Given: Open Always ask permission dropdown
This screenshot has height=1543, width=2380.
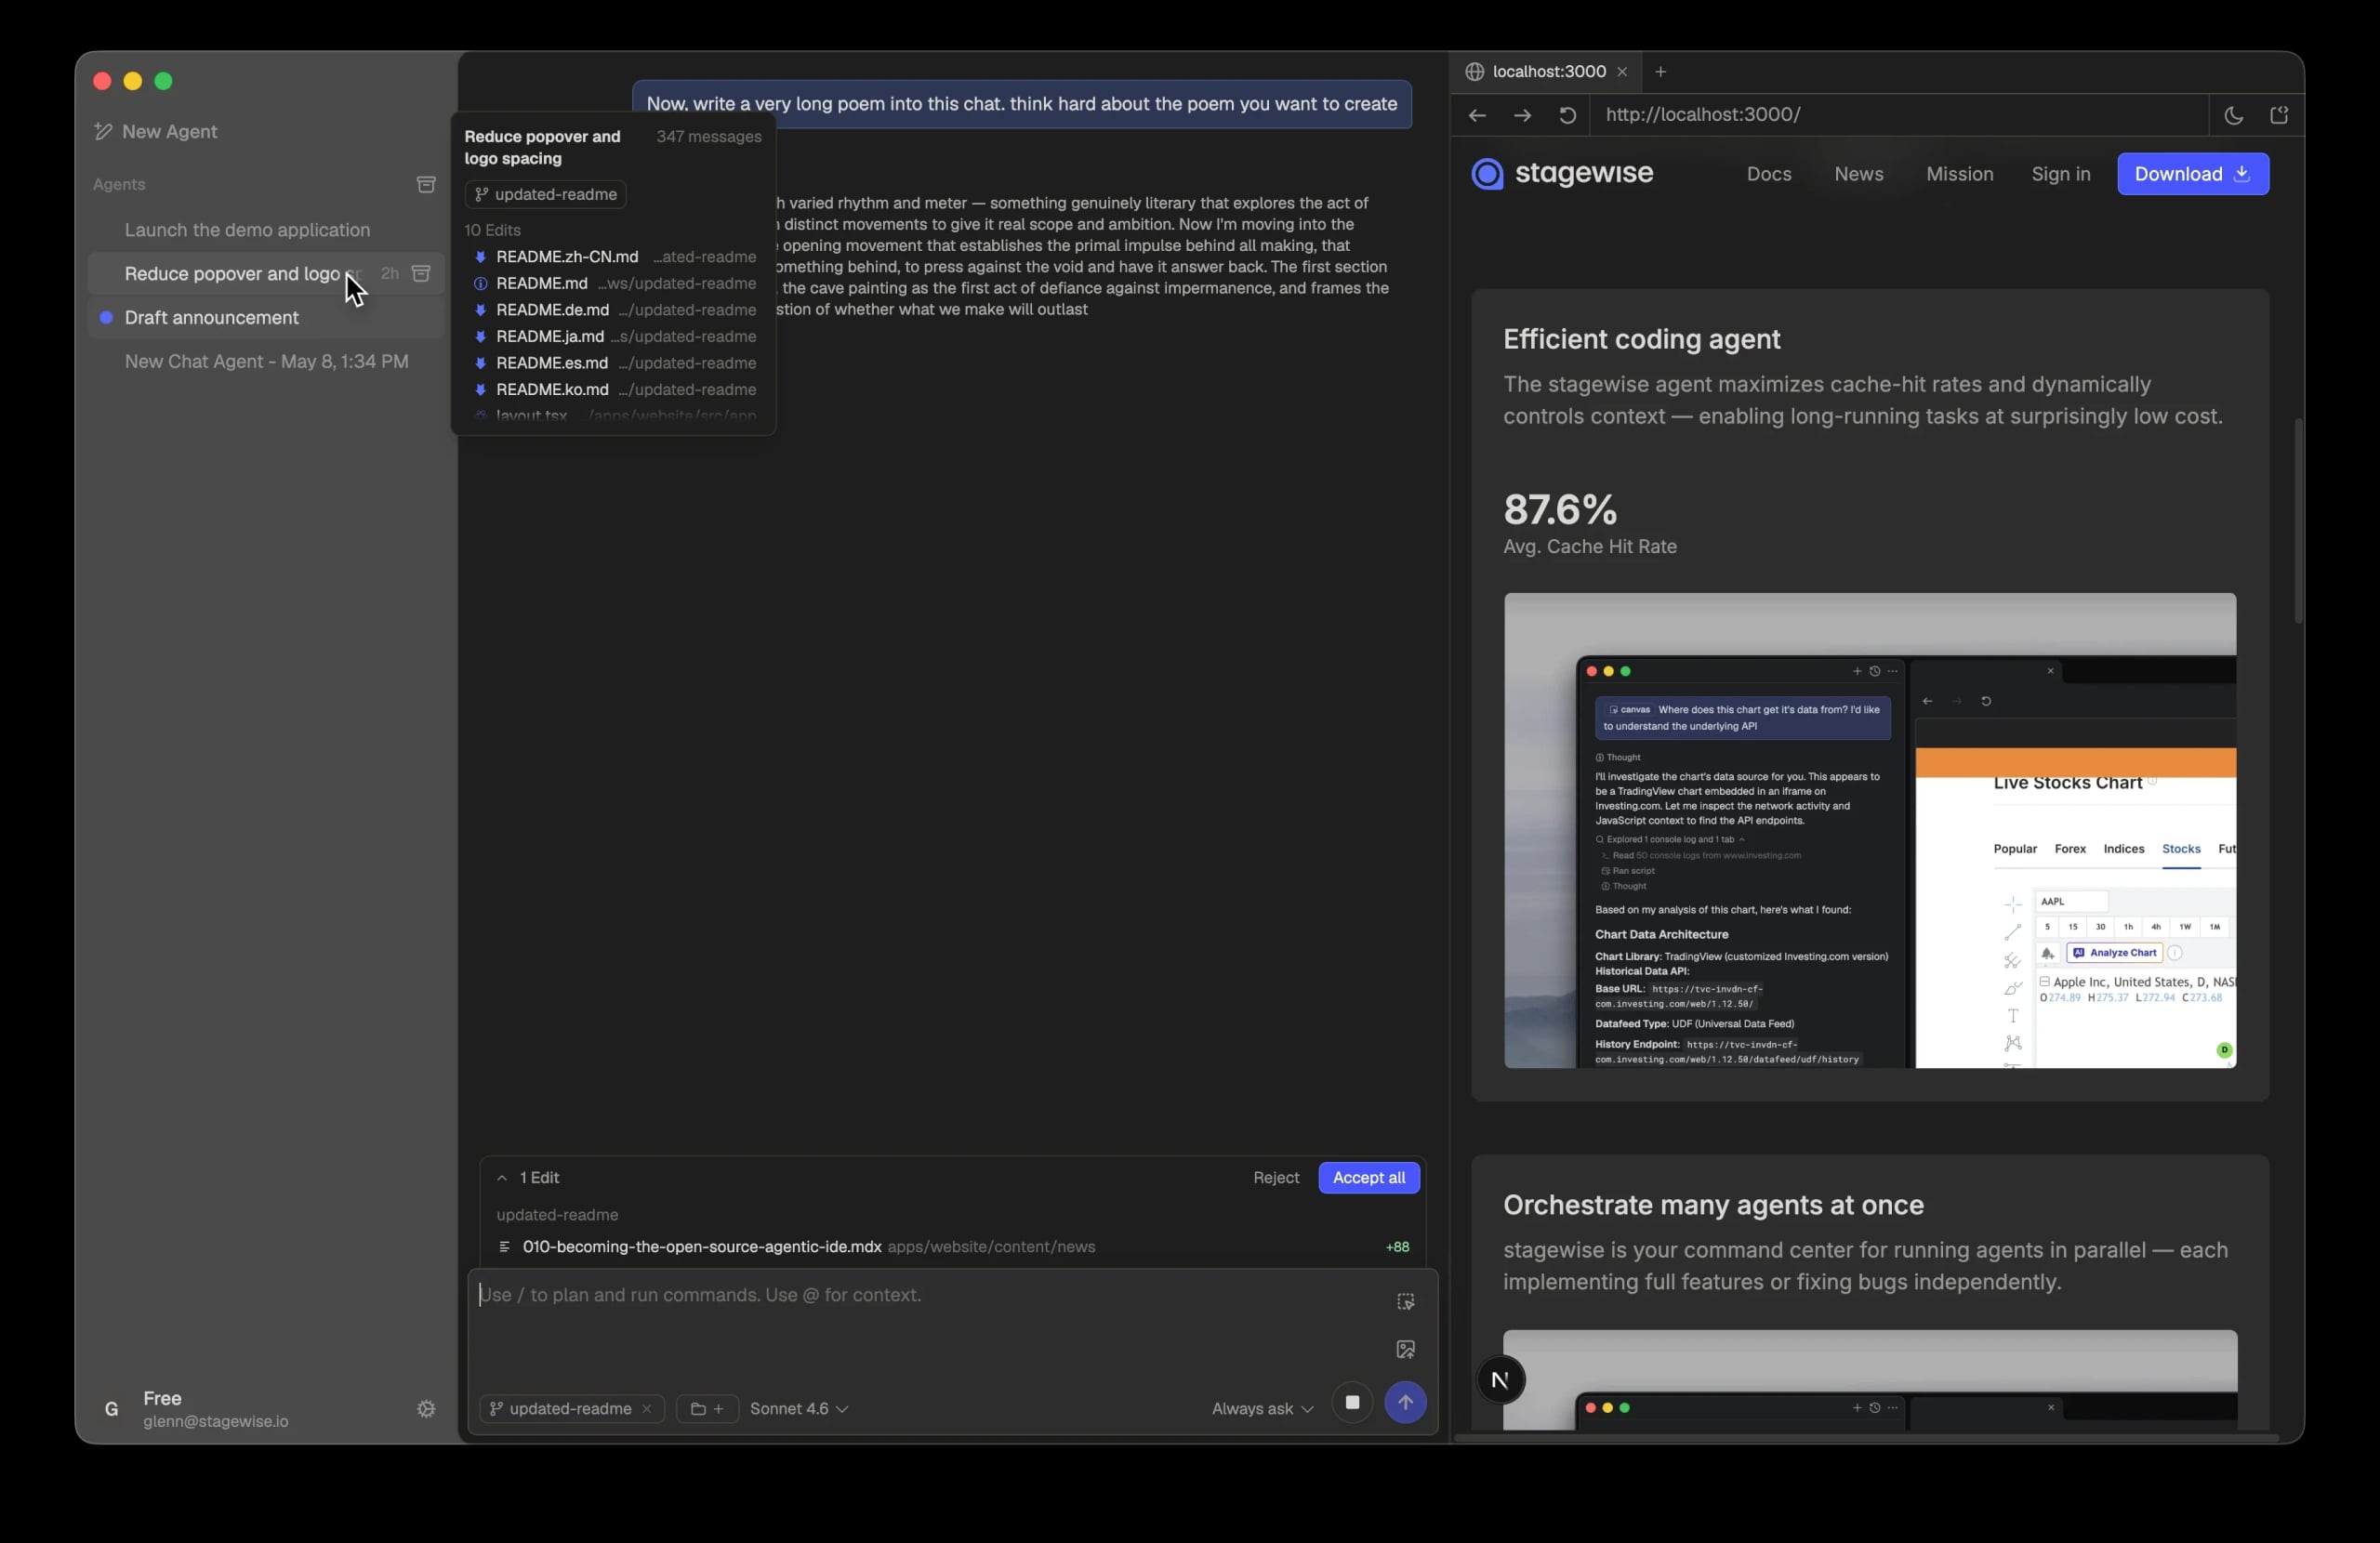Looking at the screenshot, I should [1262, 1409].
